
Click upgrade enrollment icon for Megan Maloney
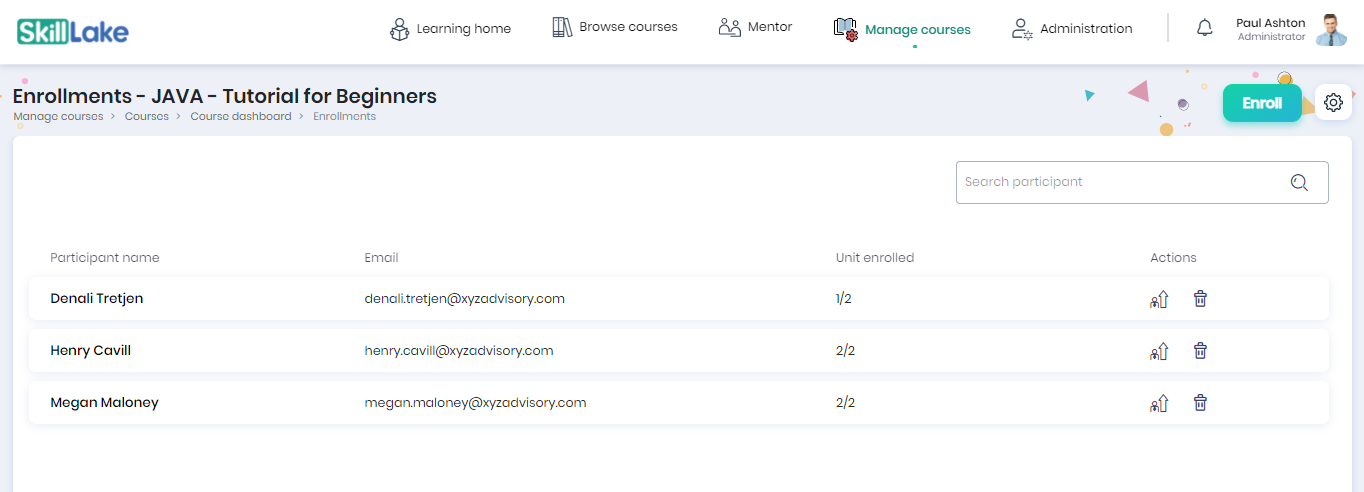coord(1159,403)
